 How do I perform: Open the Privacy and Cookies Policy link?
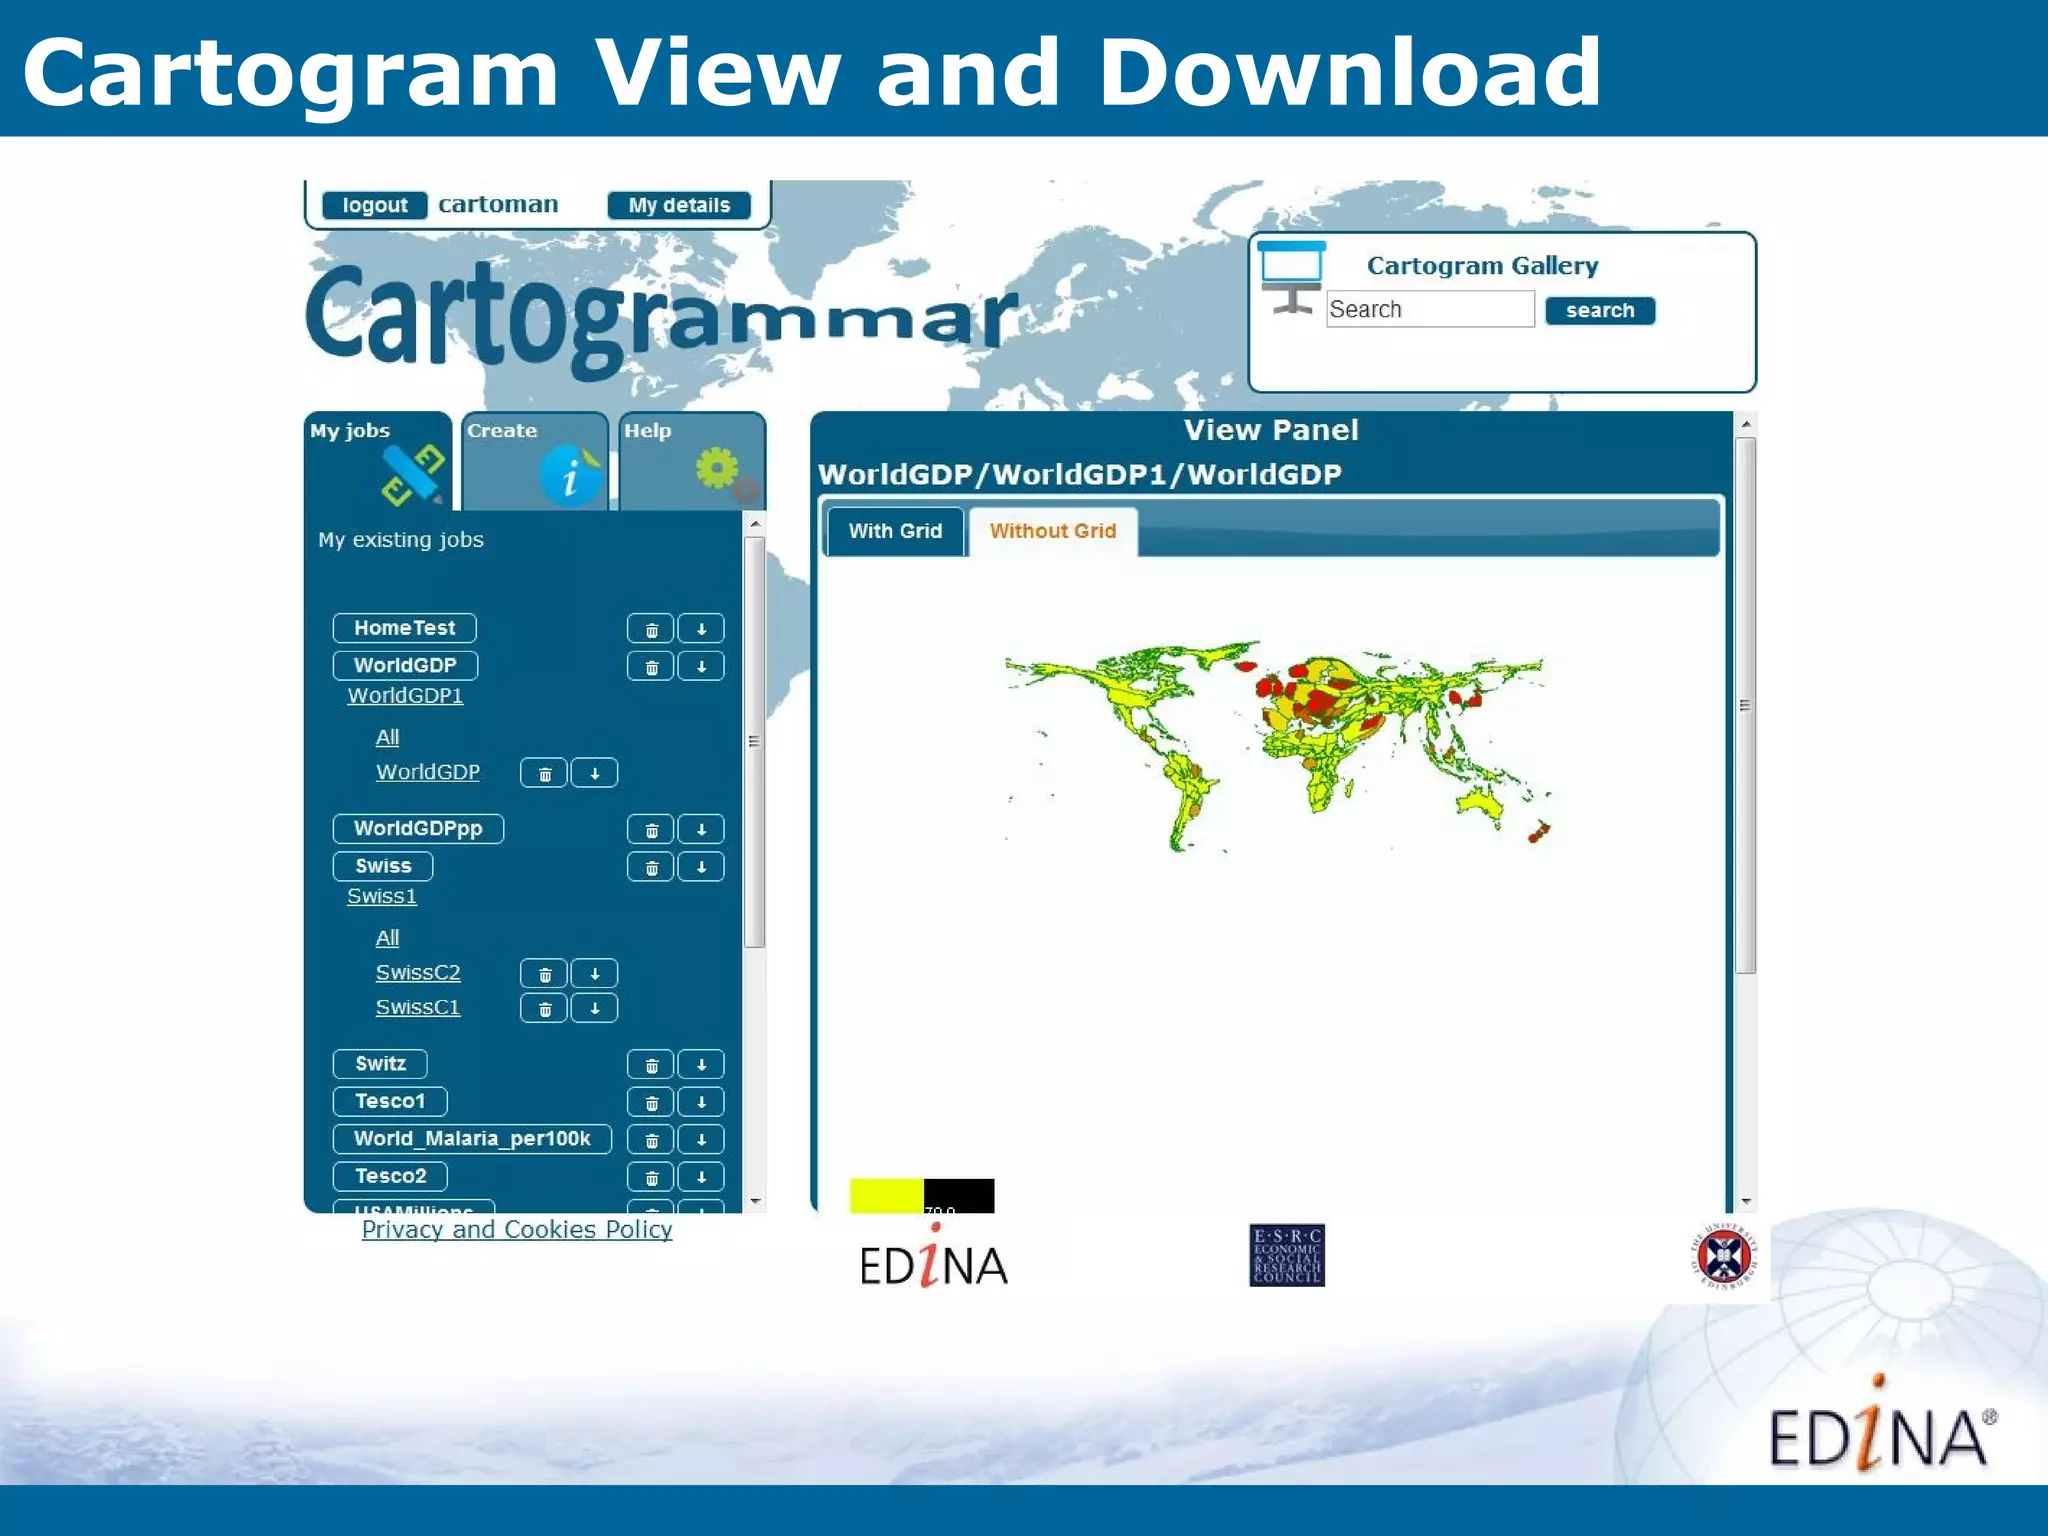pyautogui.click(x=517, y=1230)
